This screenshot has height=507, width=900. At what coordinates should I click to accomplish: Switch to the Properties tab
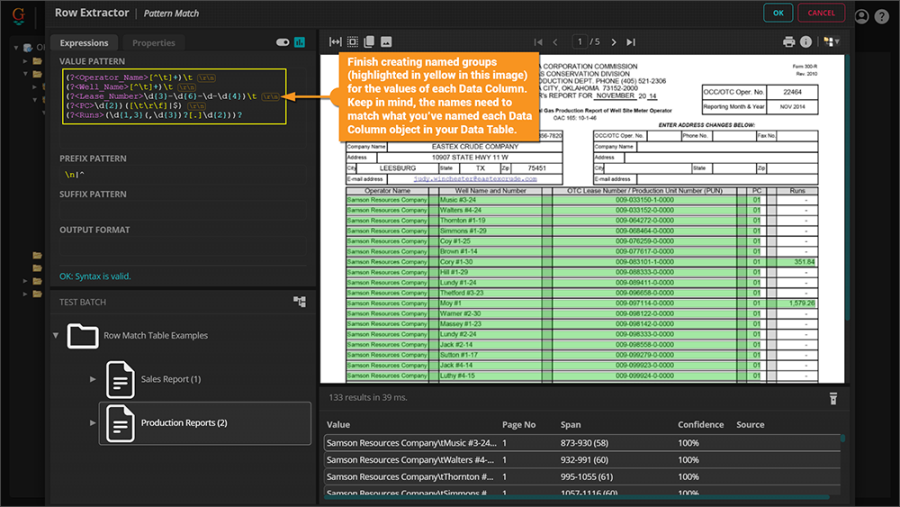[x=153, y=43]
